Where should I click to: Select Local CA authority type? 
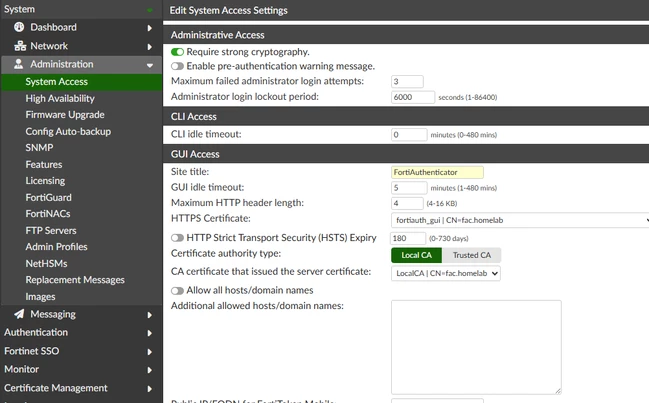pyautogui.click(x=416, y=255)
